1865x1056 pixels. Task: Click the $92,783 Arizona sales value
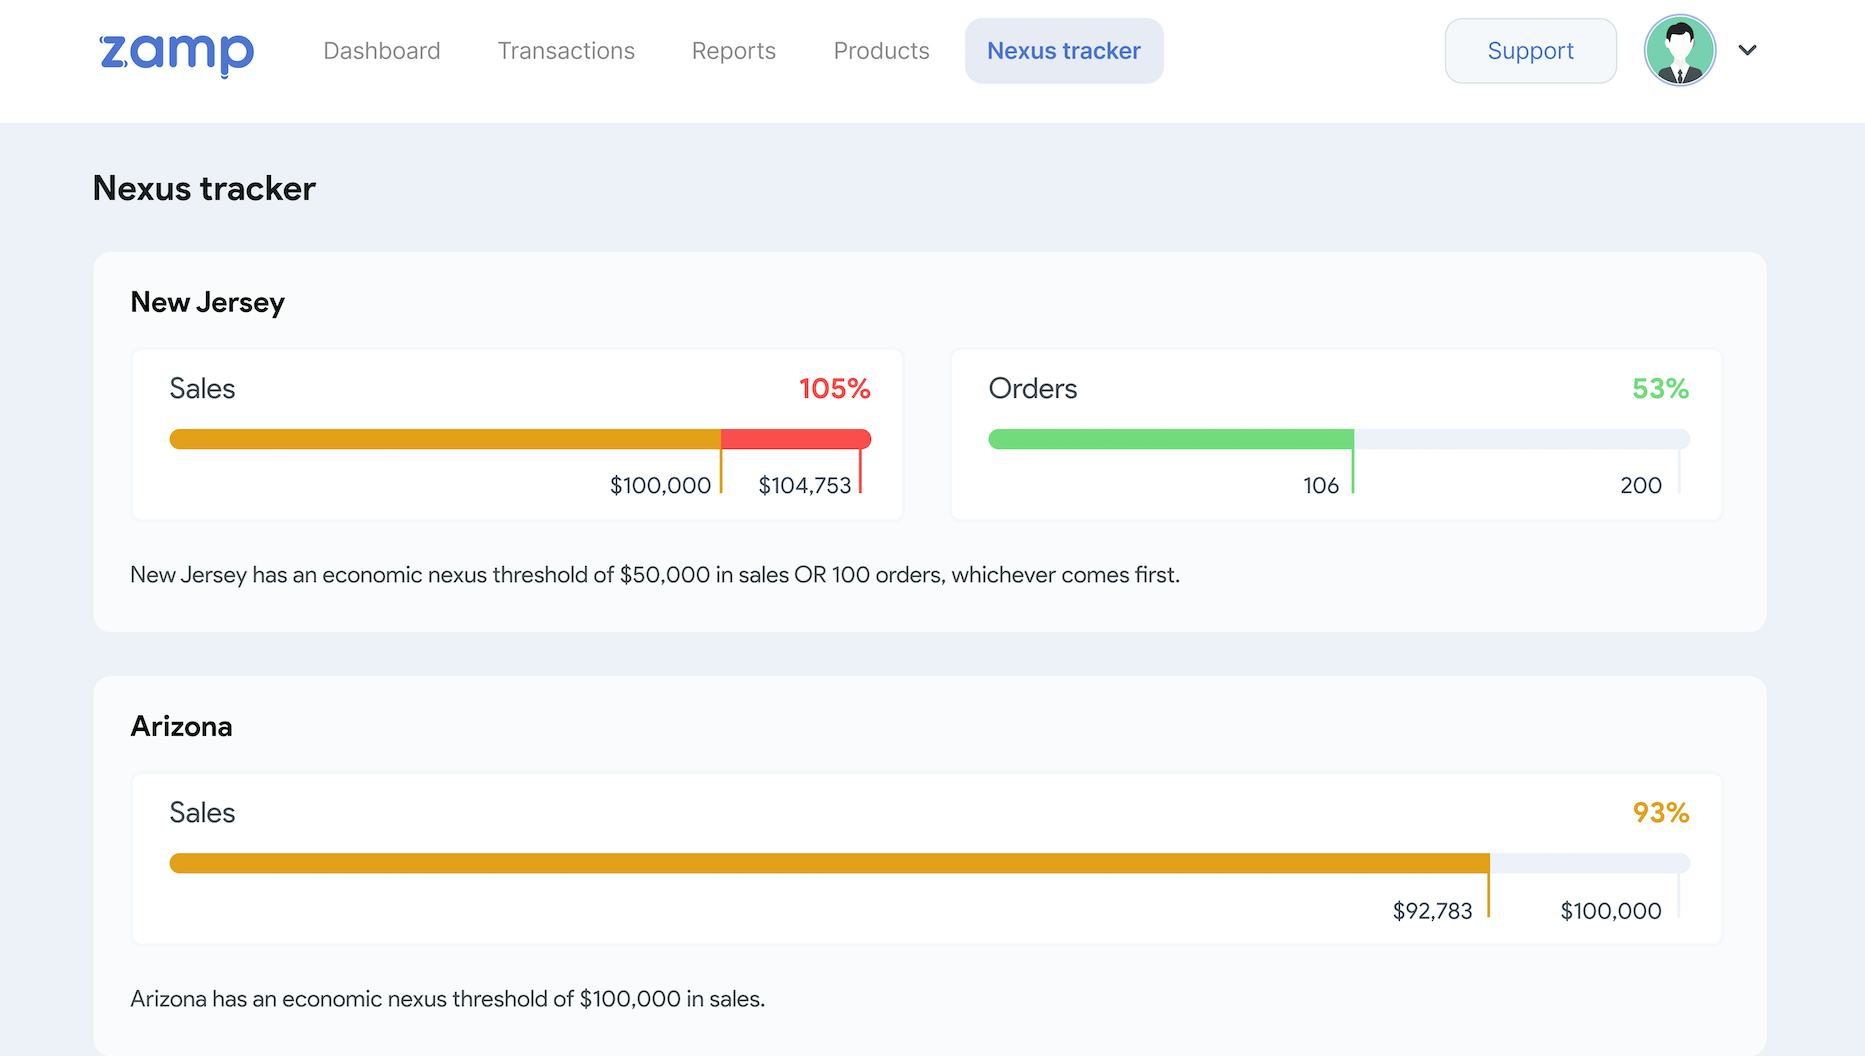point(1432,911)
